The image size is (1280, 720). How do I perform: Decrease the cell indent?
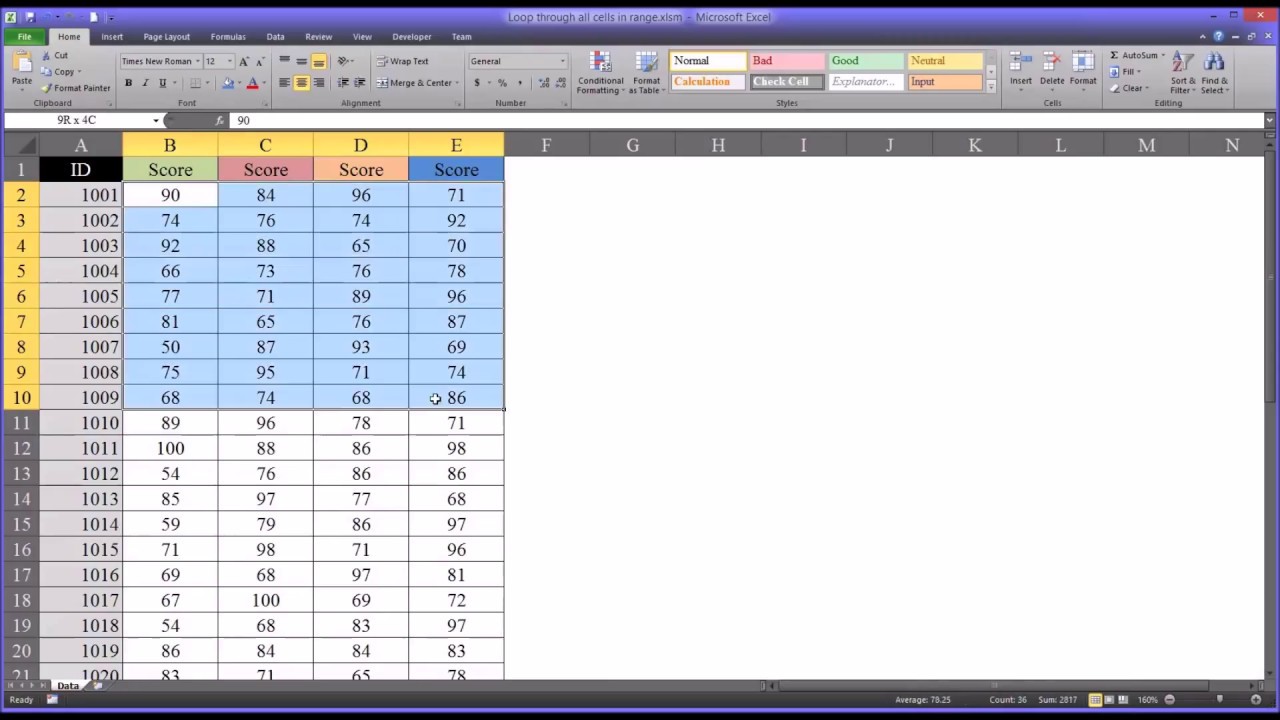(x=343, y=83)
